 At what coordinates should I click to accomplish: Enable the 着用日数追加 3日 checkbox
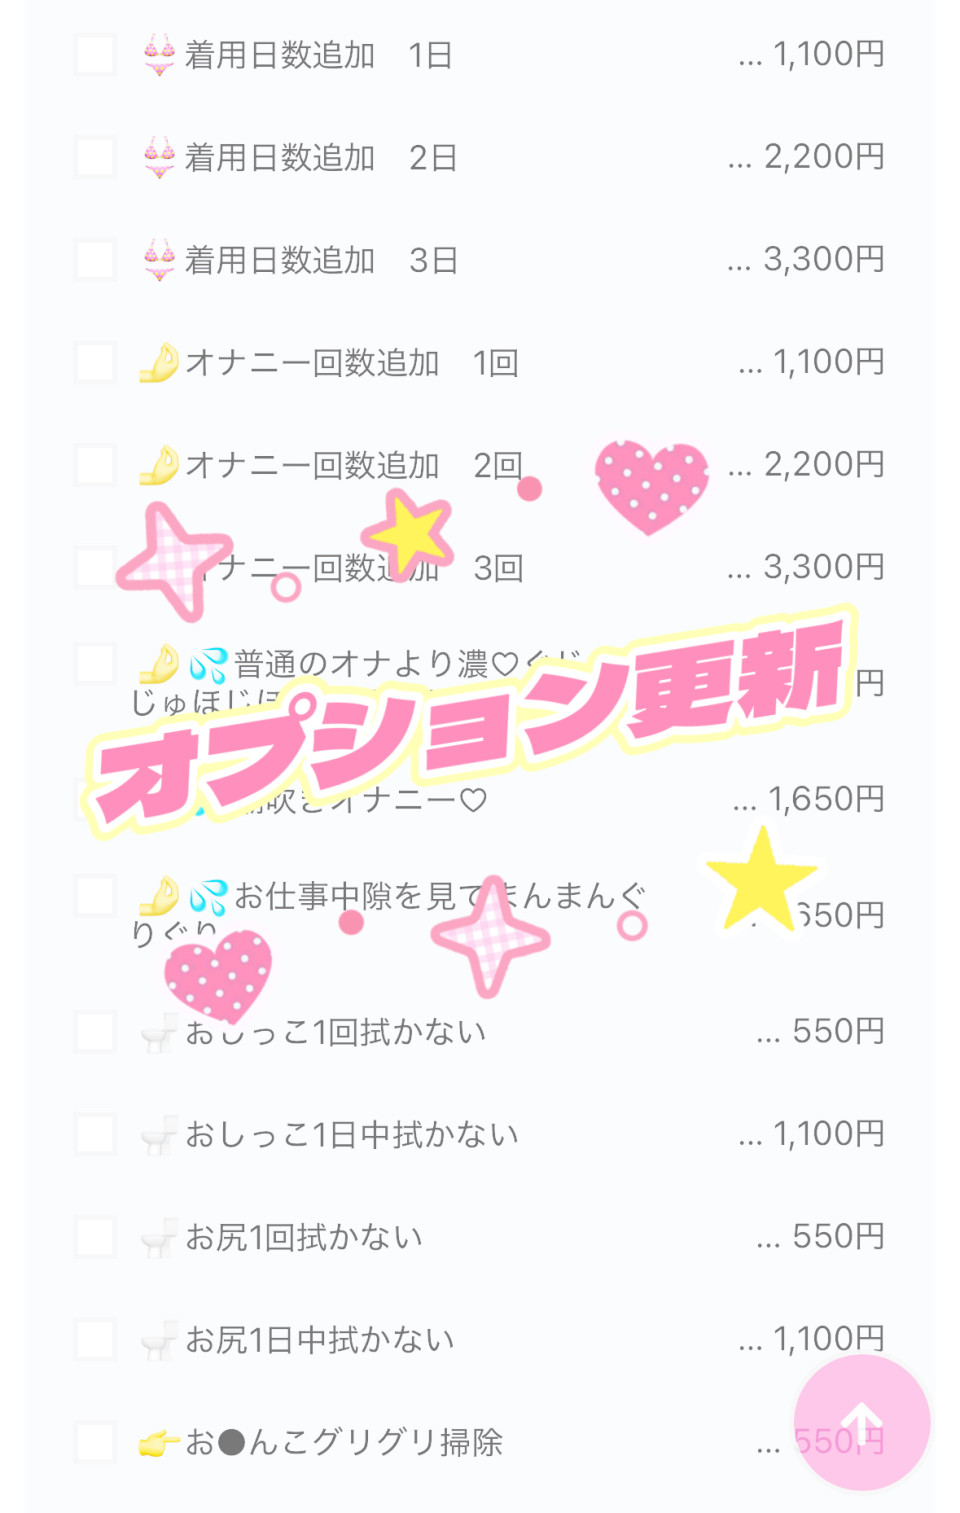(96, 261)
